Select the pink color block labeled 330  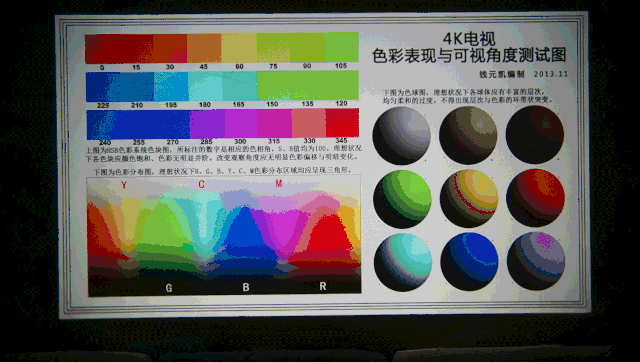(309, 123)
